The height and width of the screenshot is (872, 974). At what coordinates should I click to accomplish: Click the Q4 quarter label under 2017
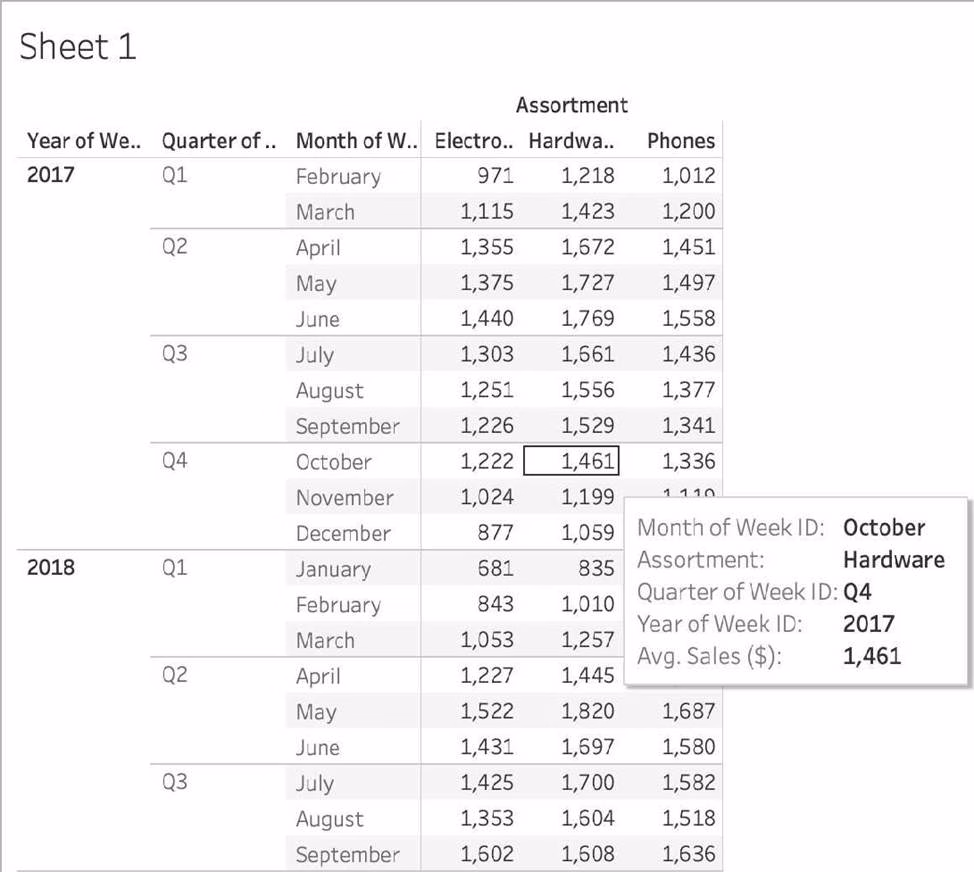(174, 461)
